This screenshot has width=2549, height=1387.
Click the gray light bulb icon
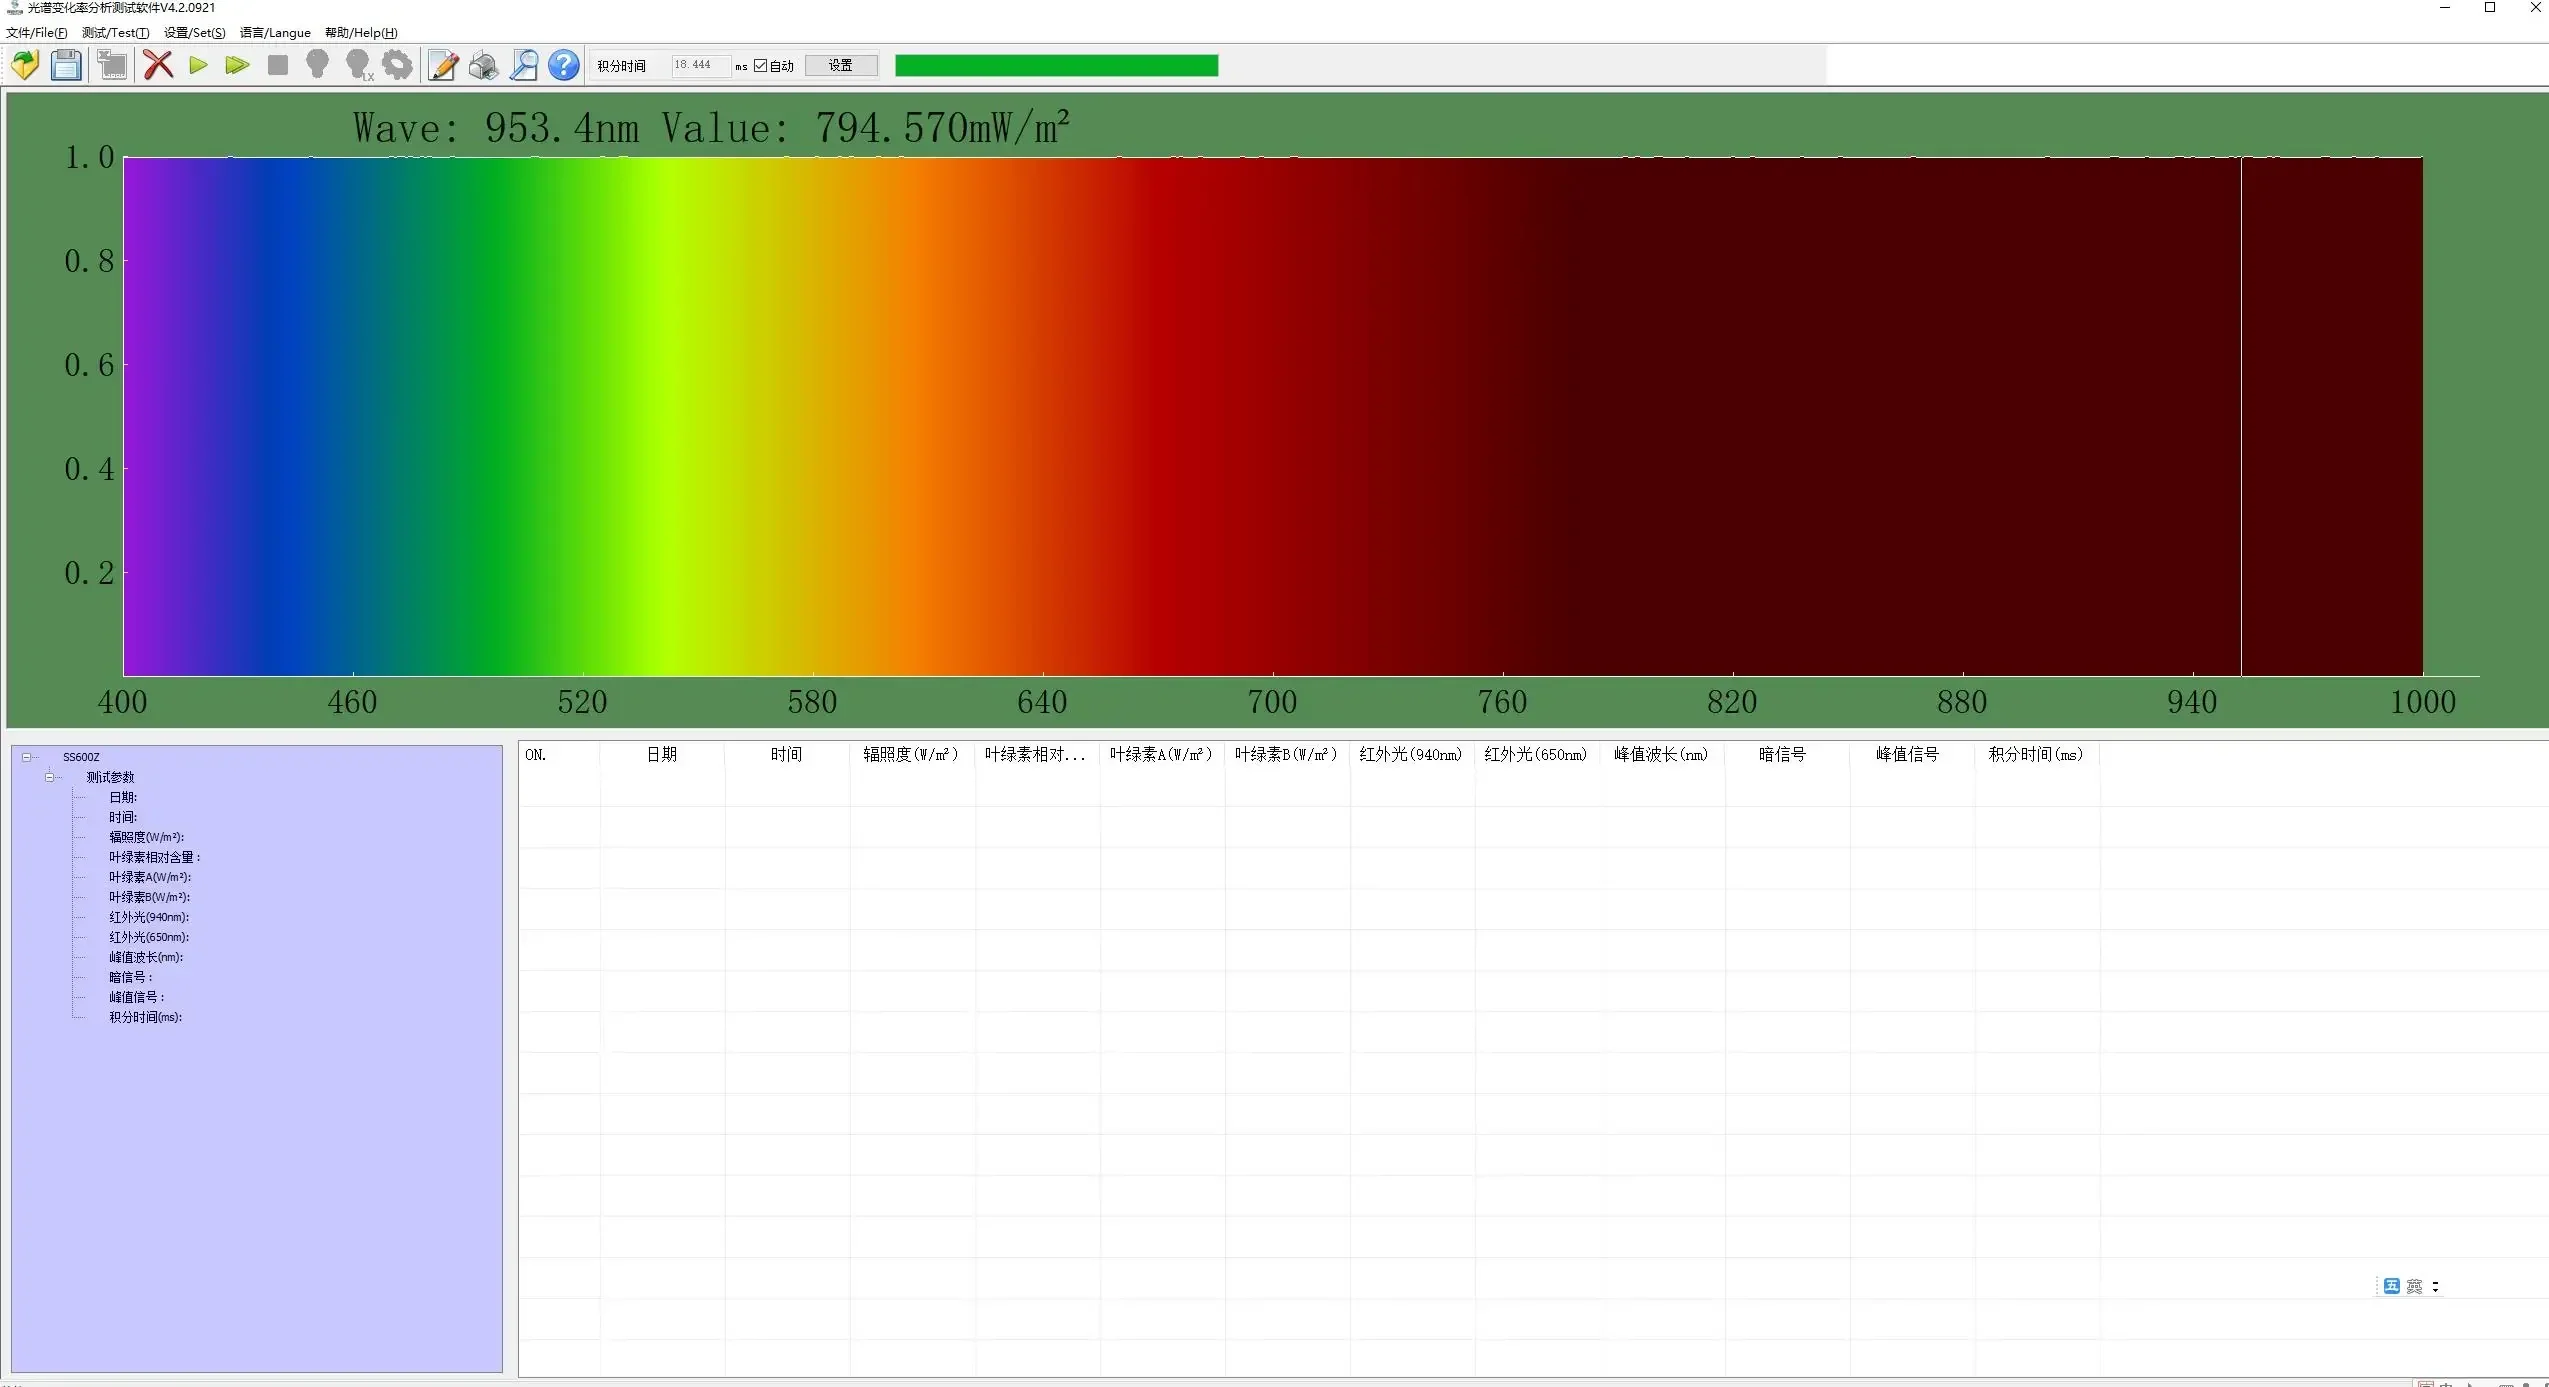pos(317,65)
